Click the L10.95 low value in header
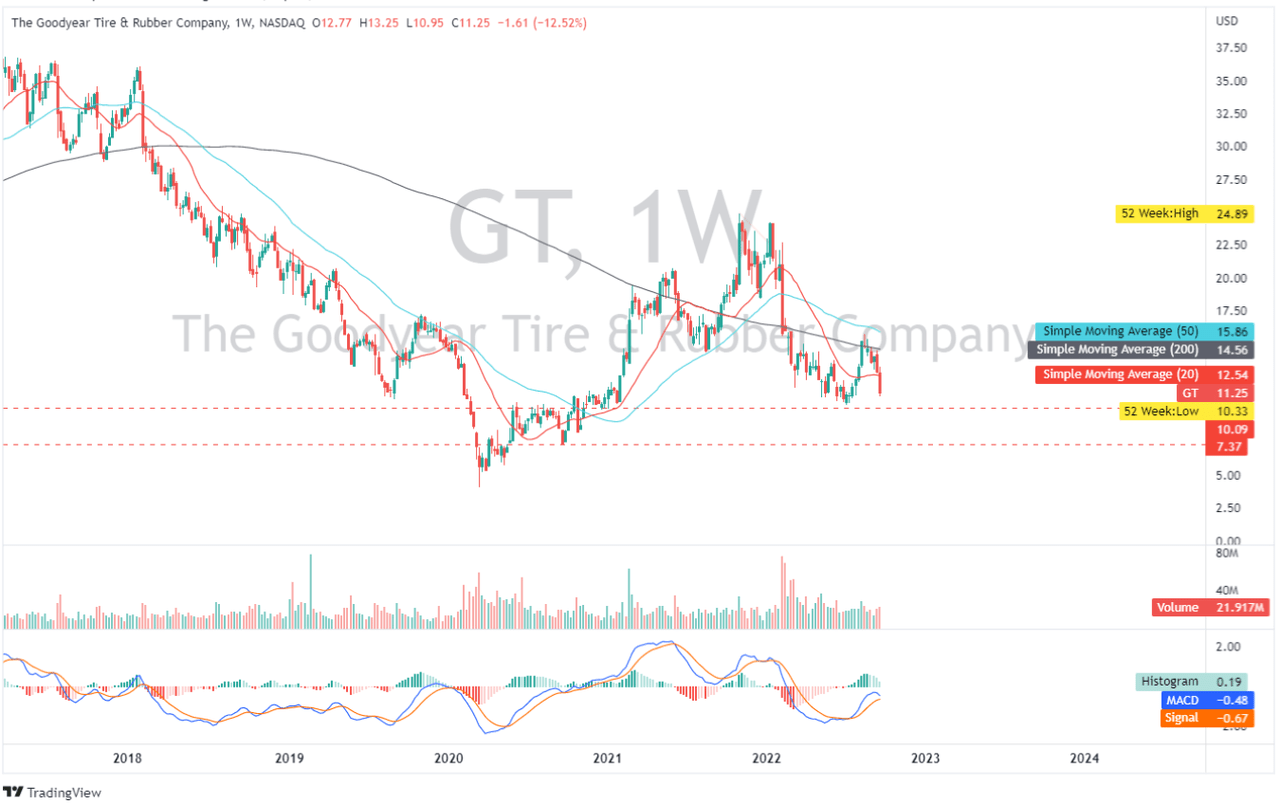 pyautogui.click(x=425, y=21)
